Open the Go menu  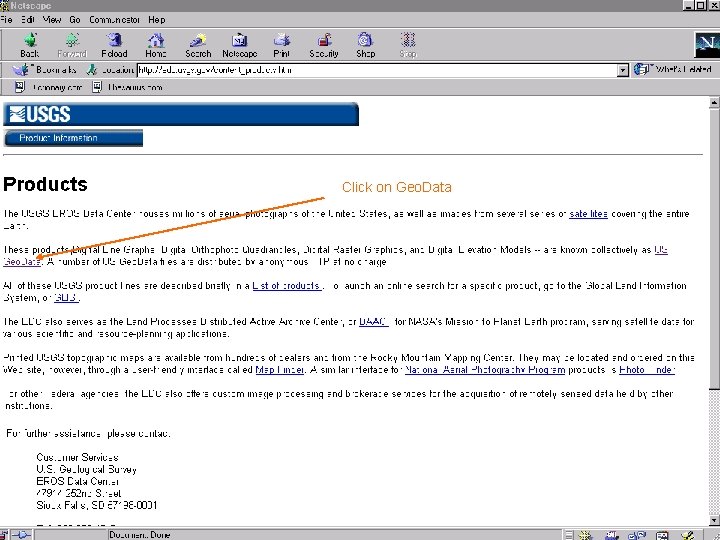click(x=75, y=20)
